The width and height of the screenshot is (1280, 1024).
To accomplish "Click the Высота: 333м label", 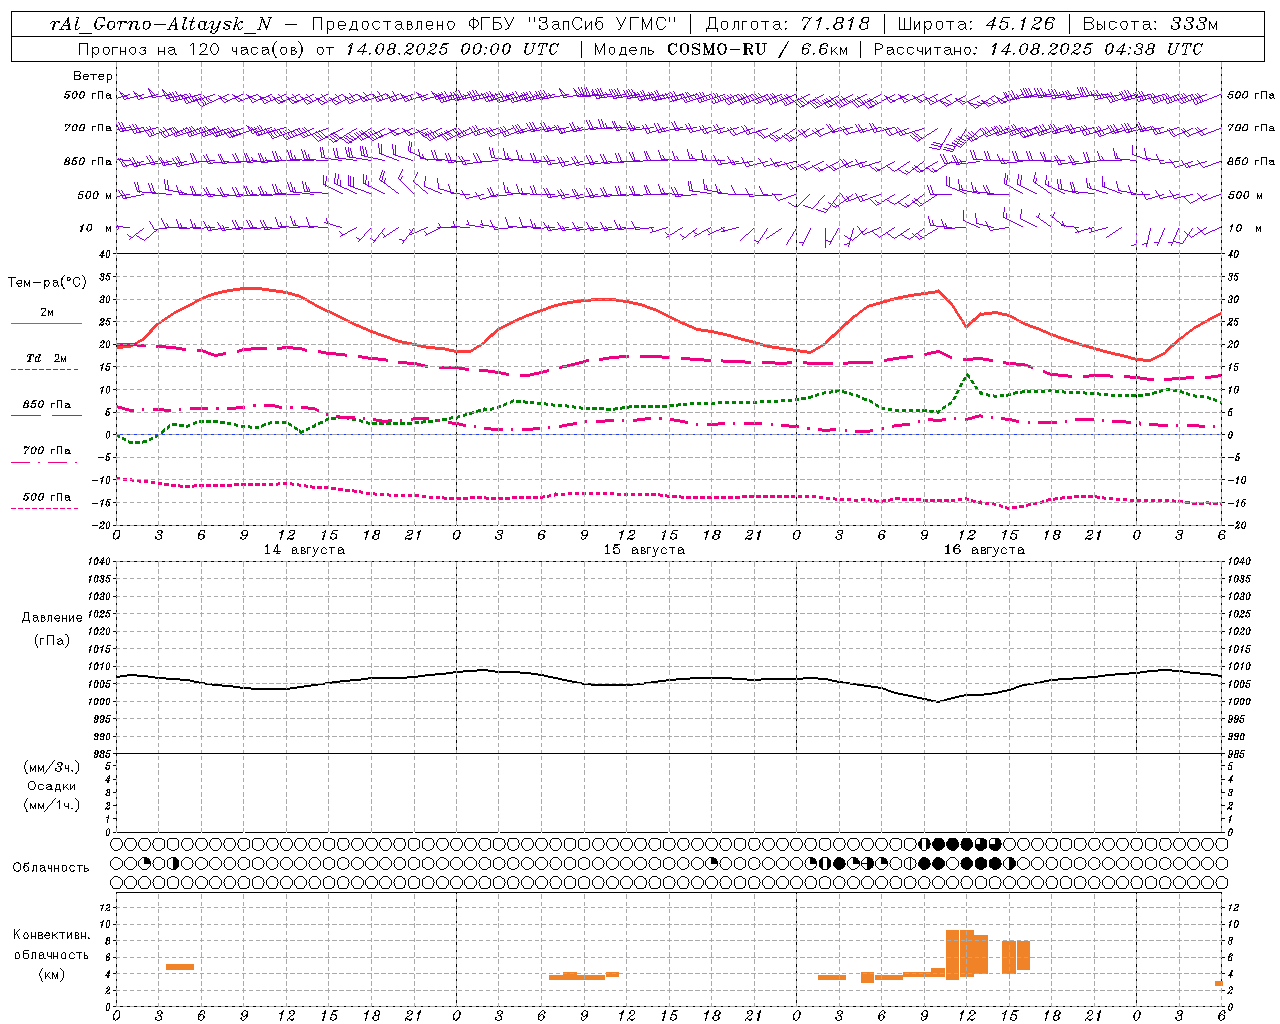I will (1150, 24).
